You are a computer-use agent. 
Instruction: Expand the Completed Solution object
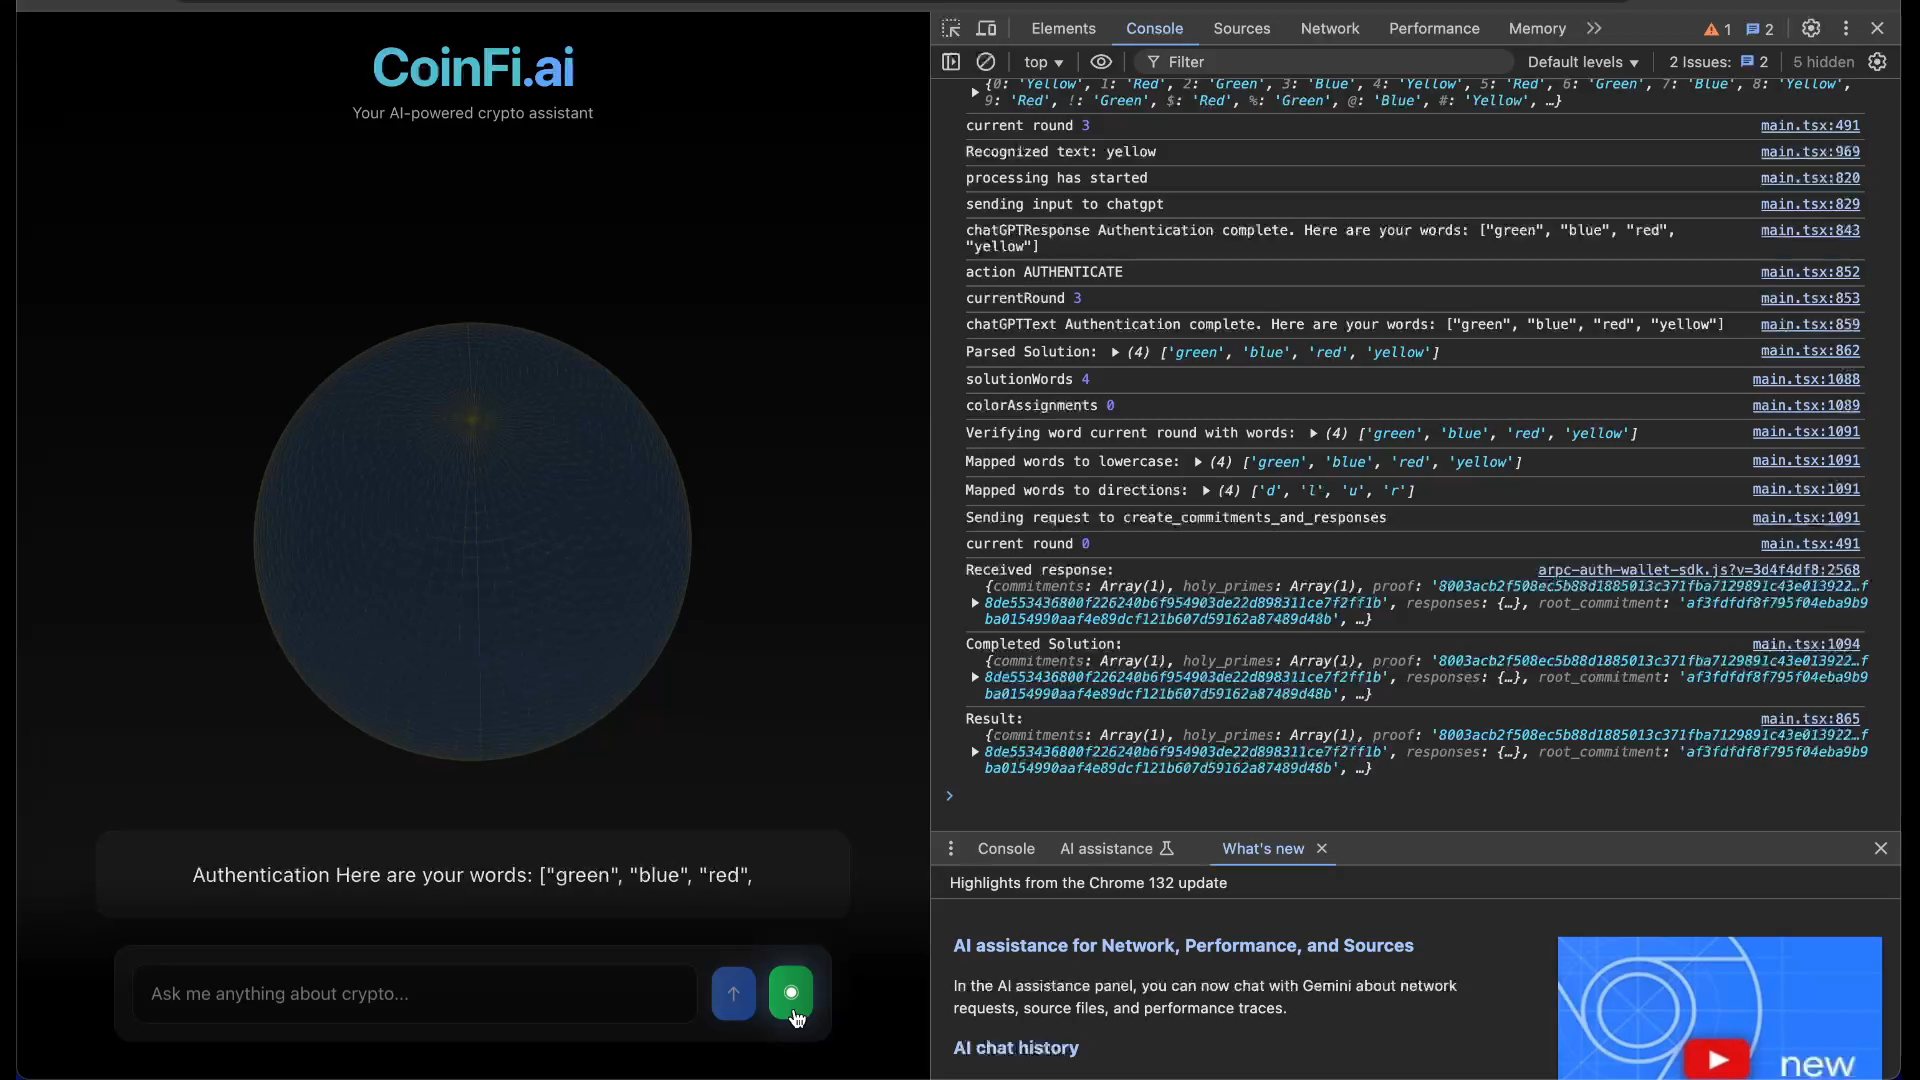(x=975, y=678)
